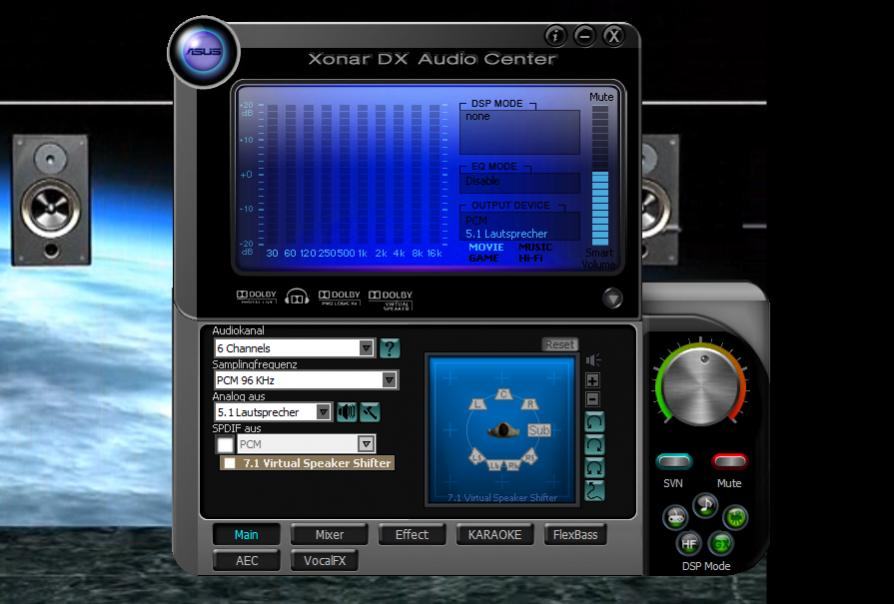Activate Game DSP mode gamepad icon
This screenshot has height=604, width=894.
pyautogui.click(x=676, y=518)
